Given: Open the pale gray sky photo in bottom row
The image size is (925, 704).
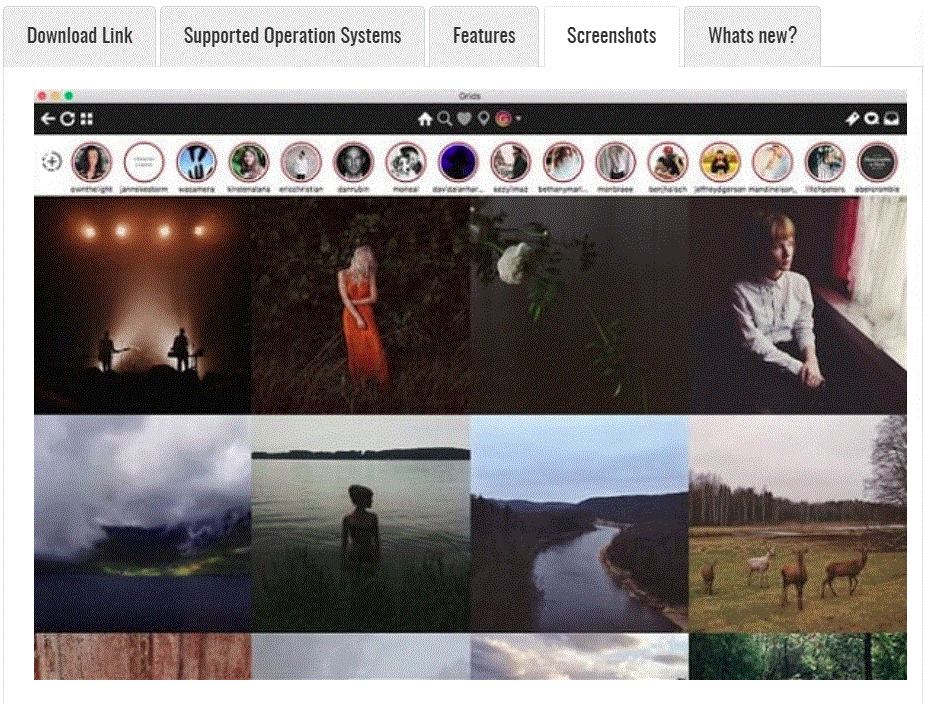Looking at the screenshot, I should [x=360, y=656].
